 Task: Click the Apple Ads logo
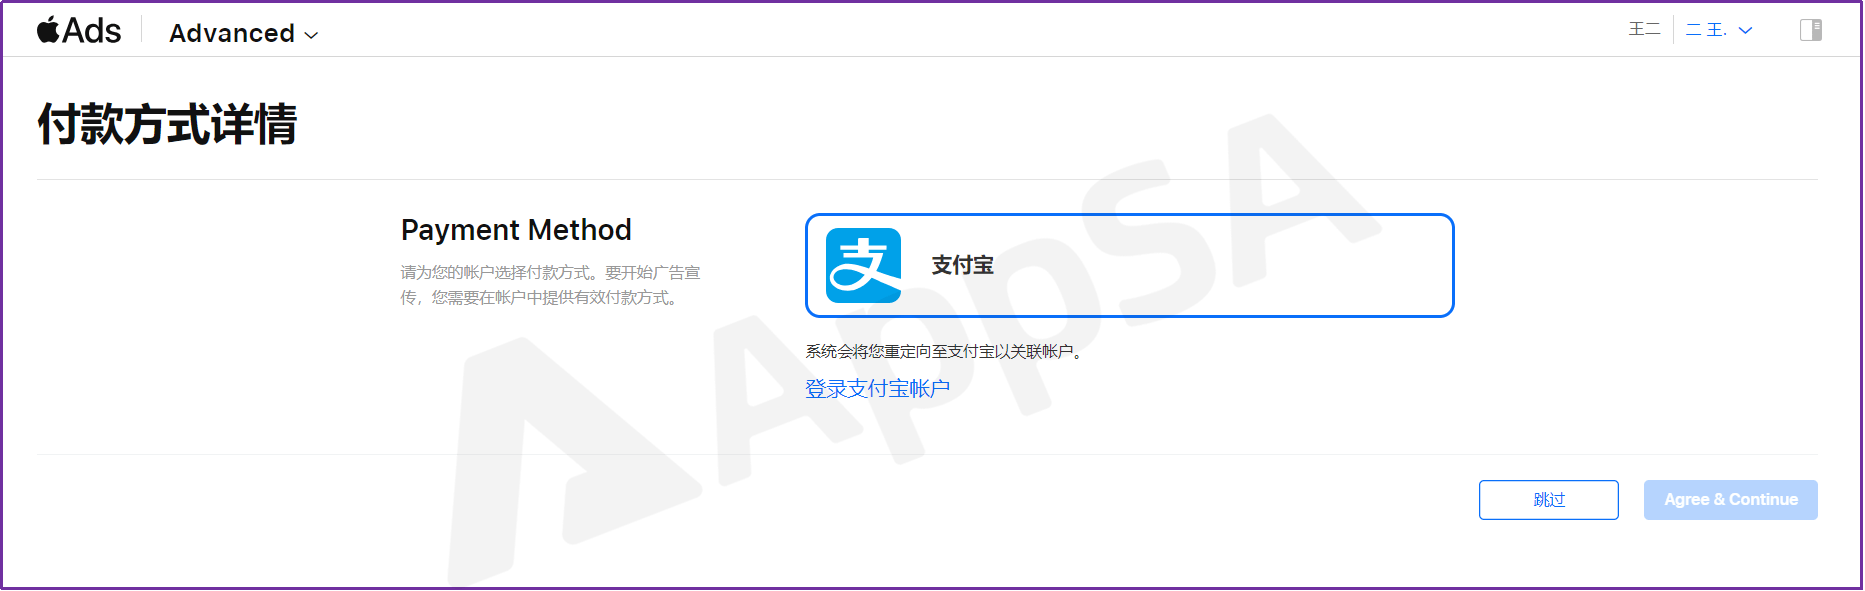tap(79, 31)
